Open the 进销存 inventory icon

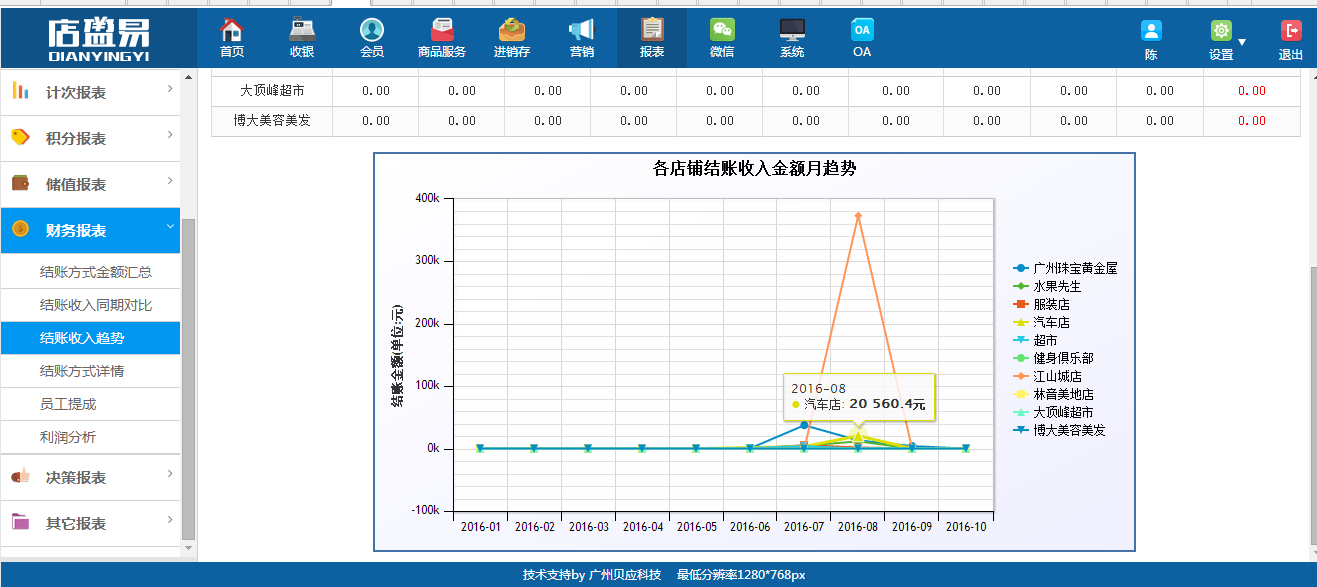(512, 30)
